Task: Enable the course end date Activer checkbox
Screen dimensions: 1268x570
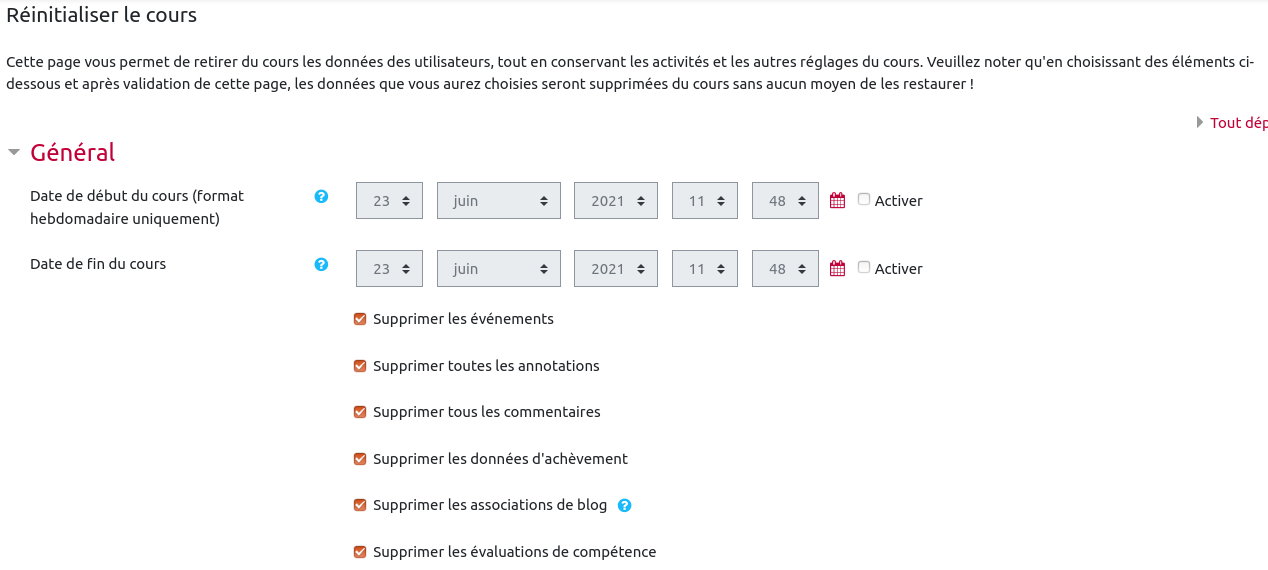Action: click(x=864, y=267)
